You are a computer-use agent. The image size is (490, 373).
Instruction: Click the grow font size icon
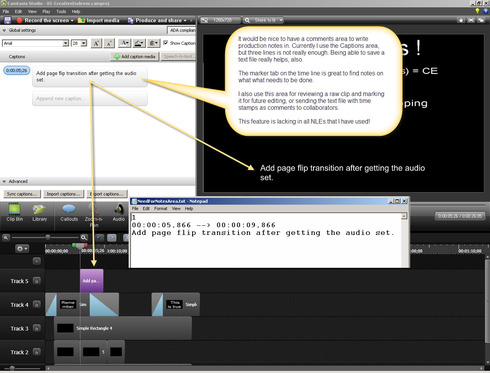coord(96,43)
